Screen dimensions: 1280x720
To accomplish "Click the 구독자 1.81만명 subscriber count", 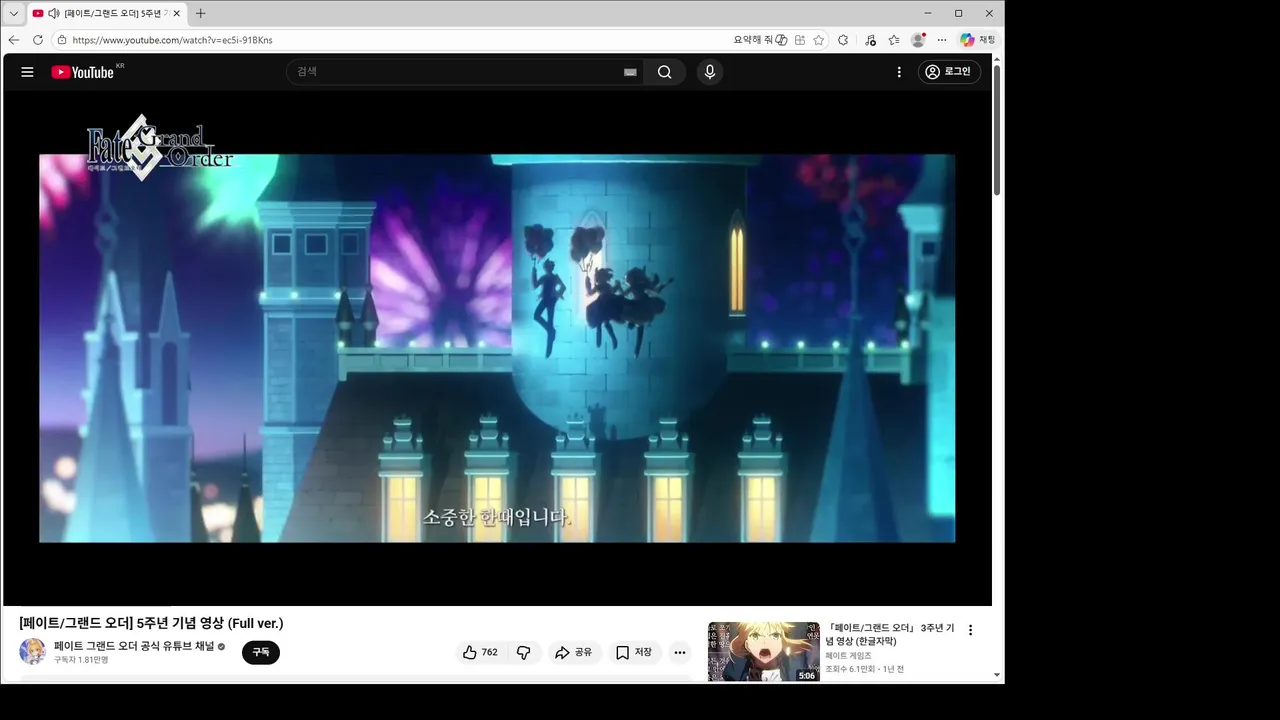I will click(x=81, y=660).
